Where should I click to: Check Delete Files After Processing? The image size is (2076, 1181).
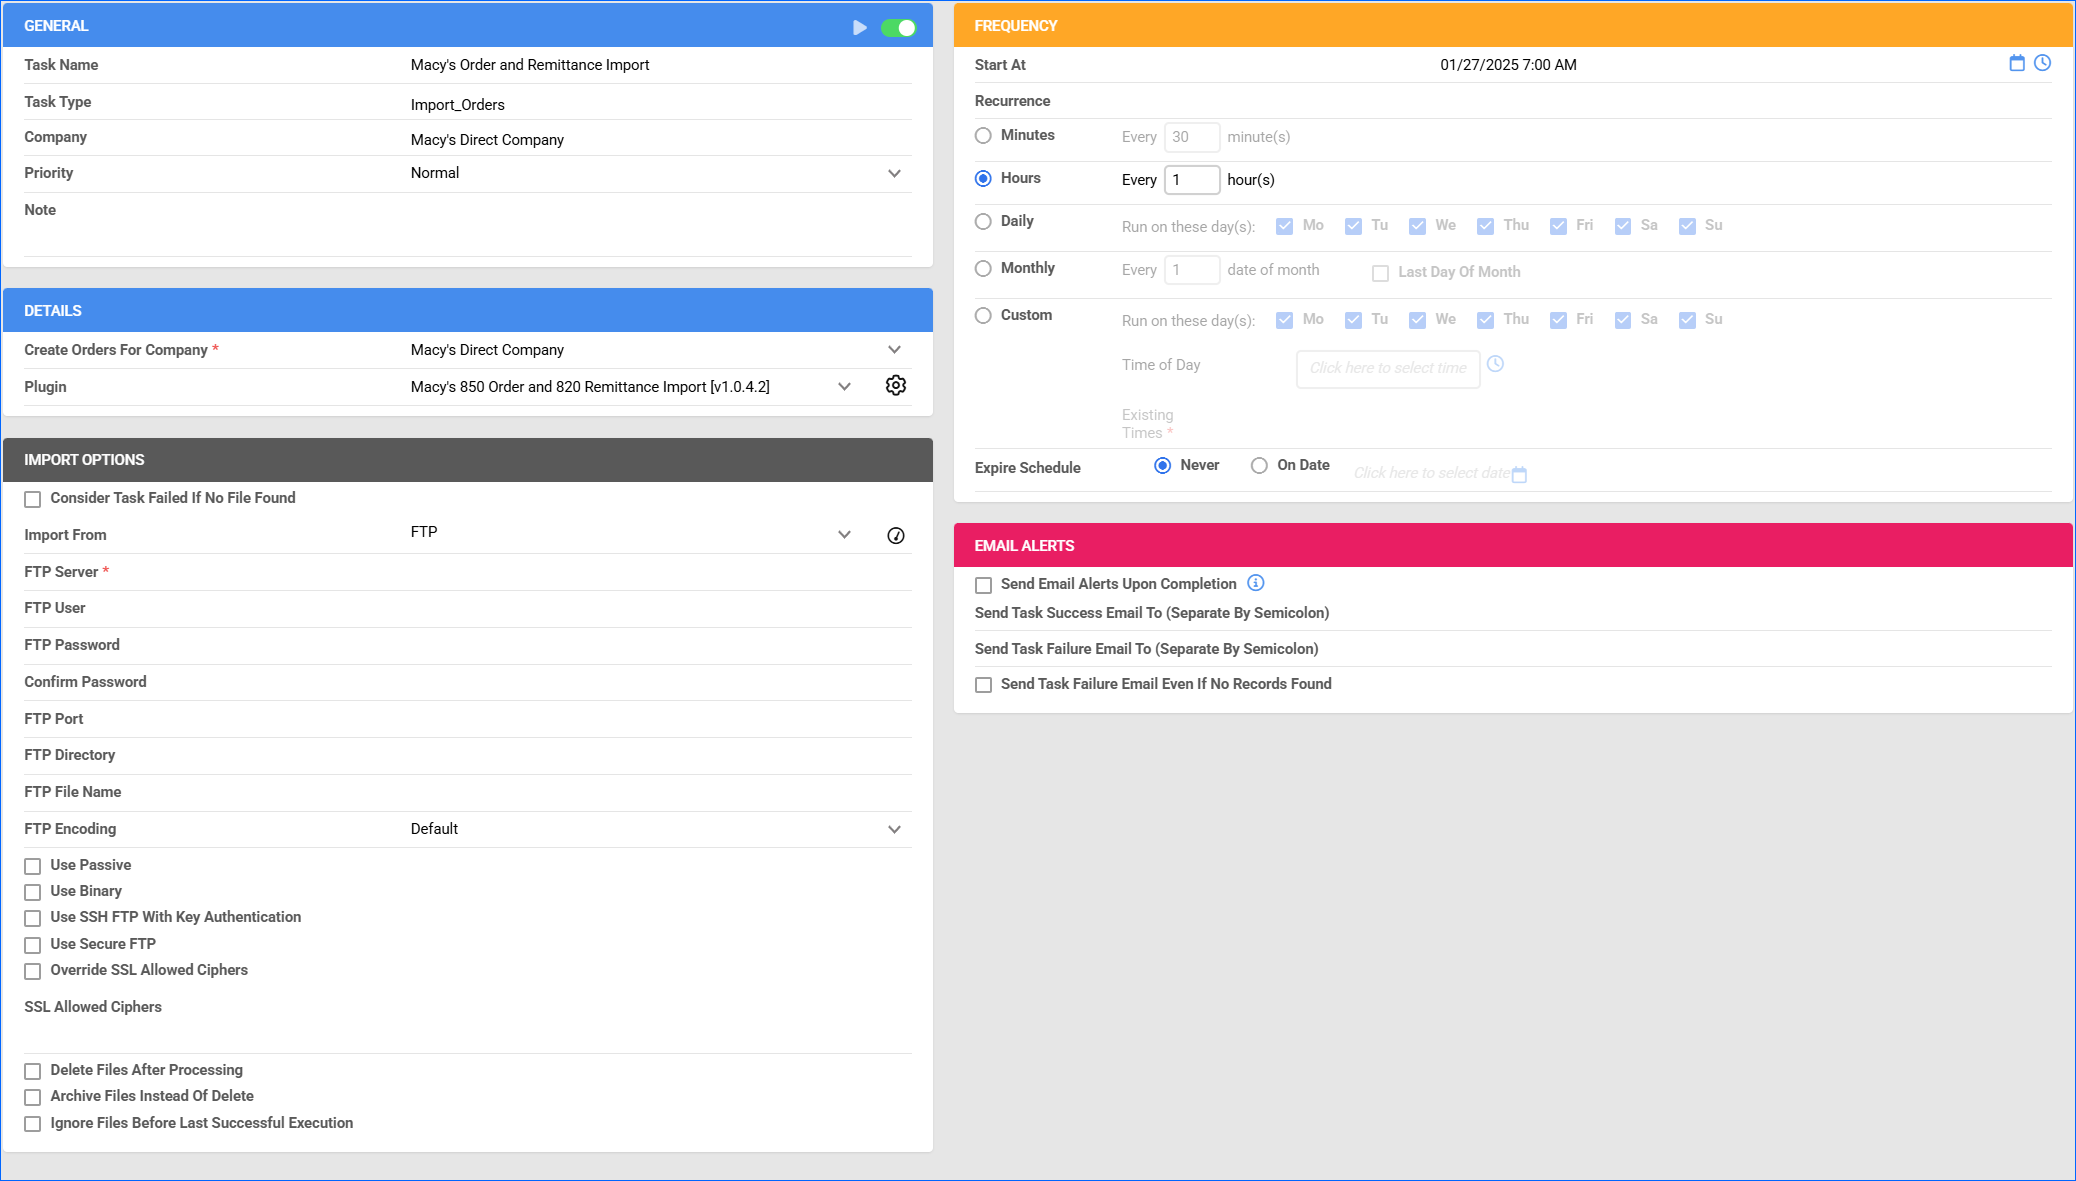coord(33,1071)
